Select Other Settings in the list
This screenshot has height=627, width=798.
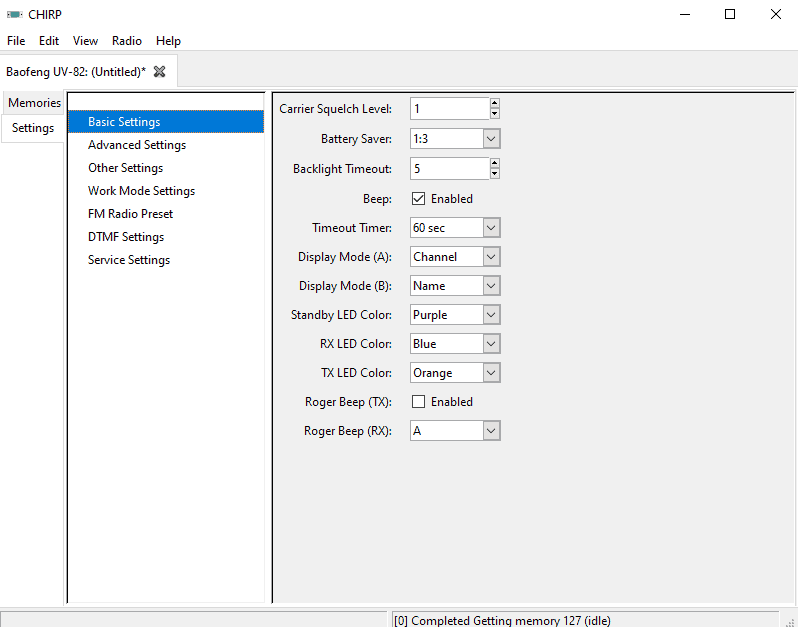pos(166,168)
